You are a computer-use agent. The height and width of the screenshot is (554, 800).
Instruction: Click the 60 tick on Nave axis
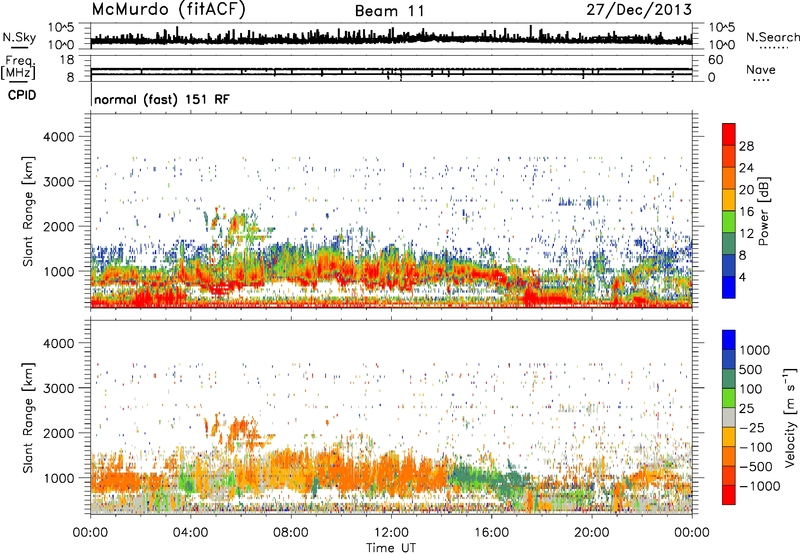(x=716, y=60)
